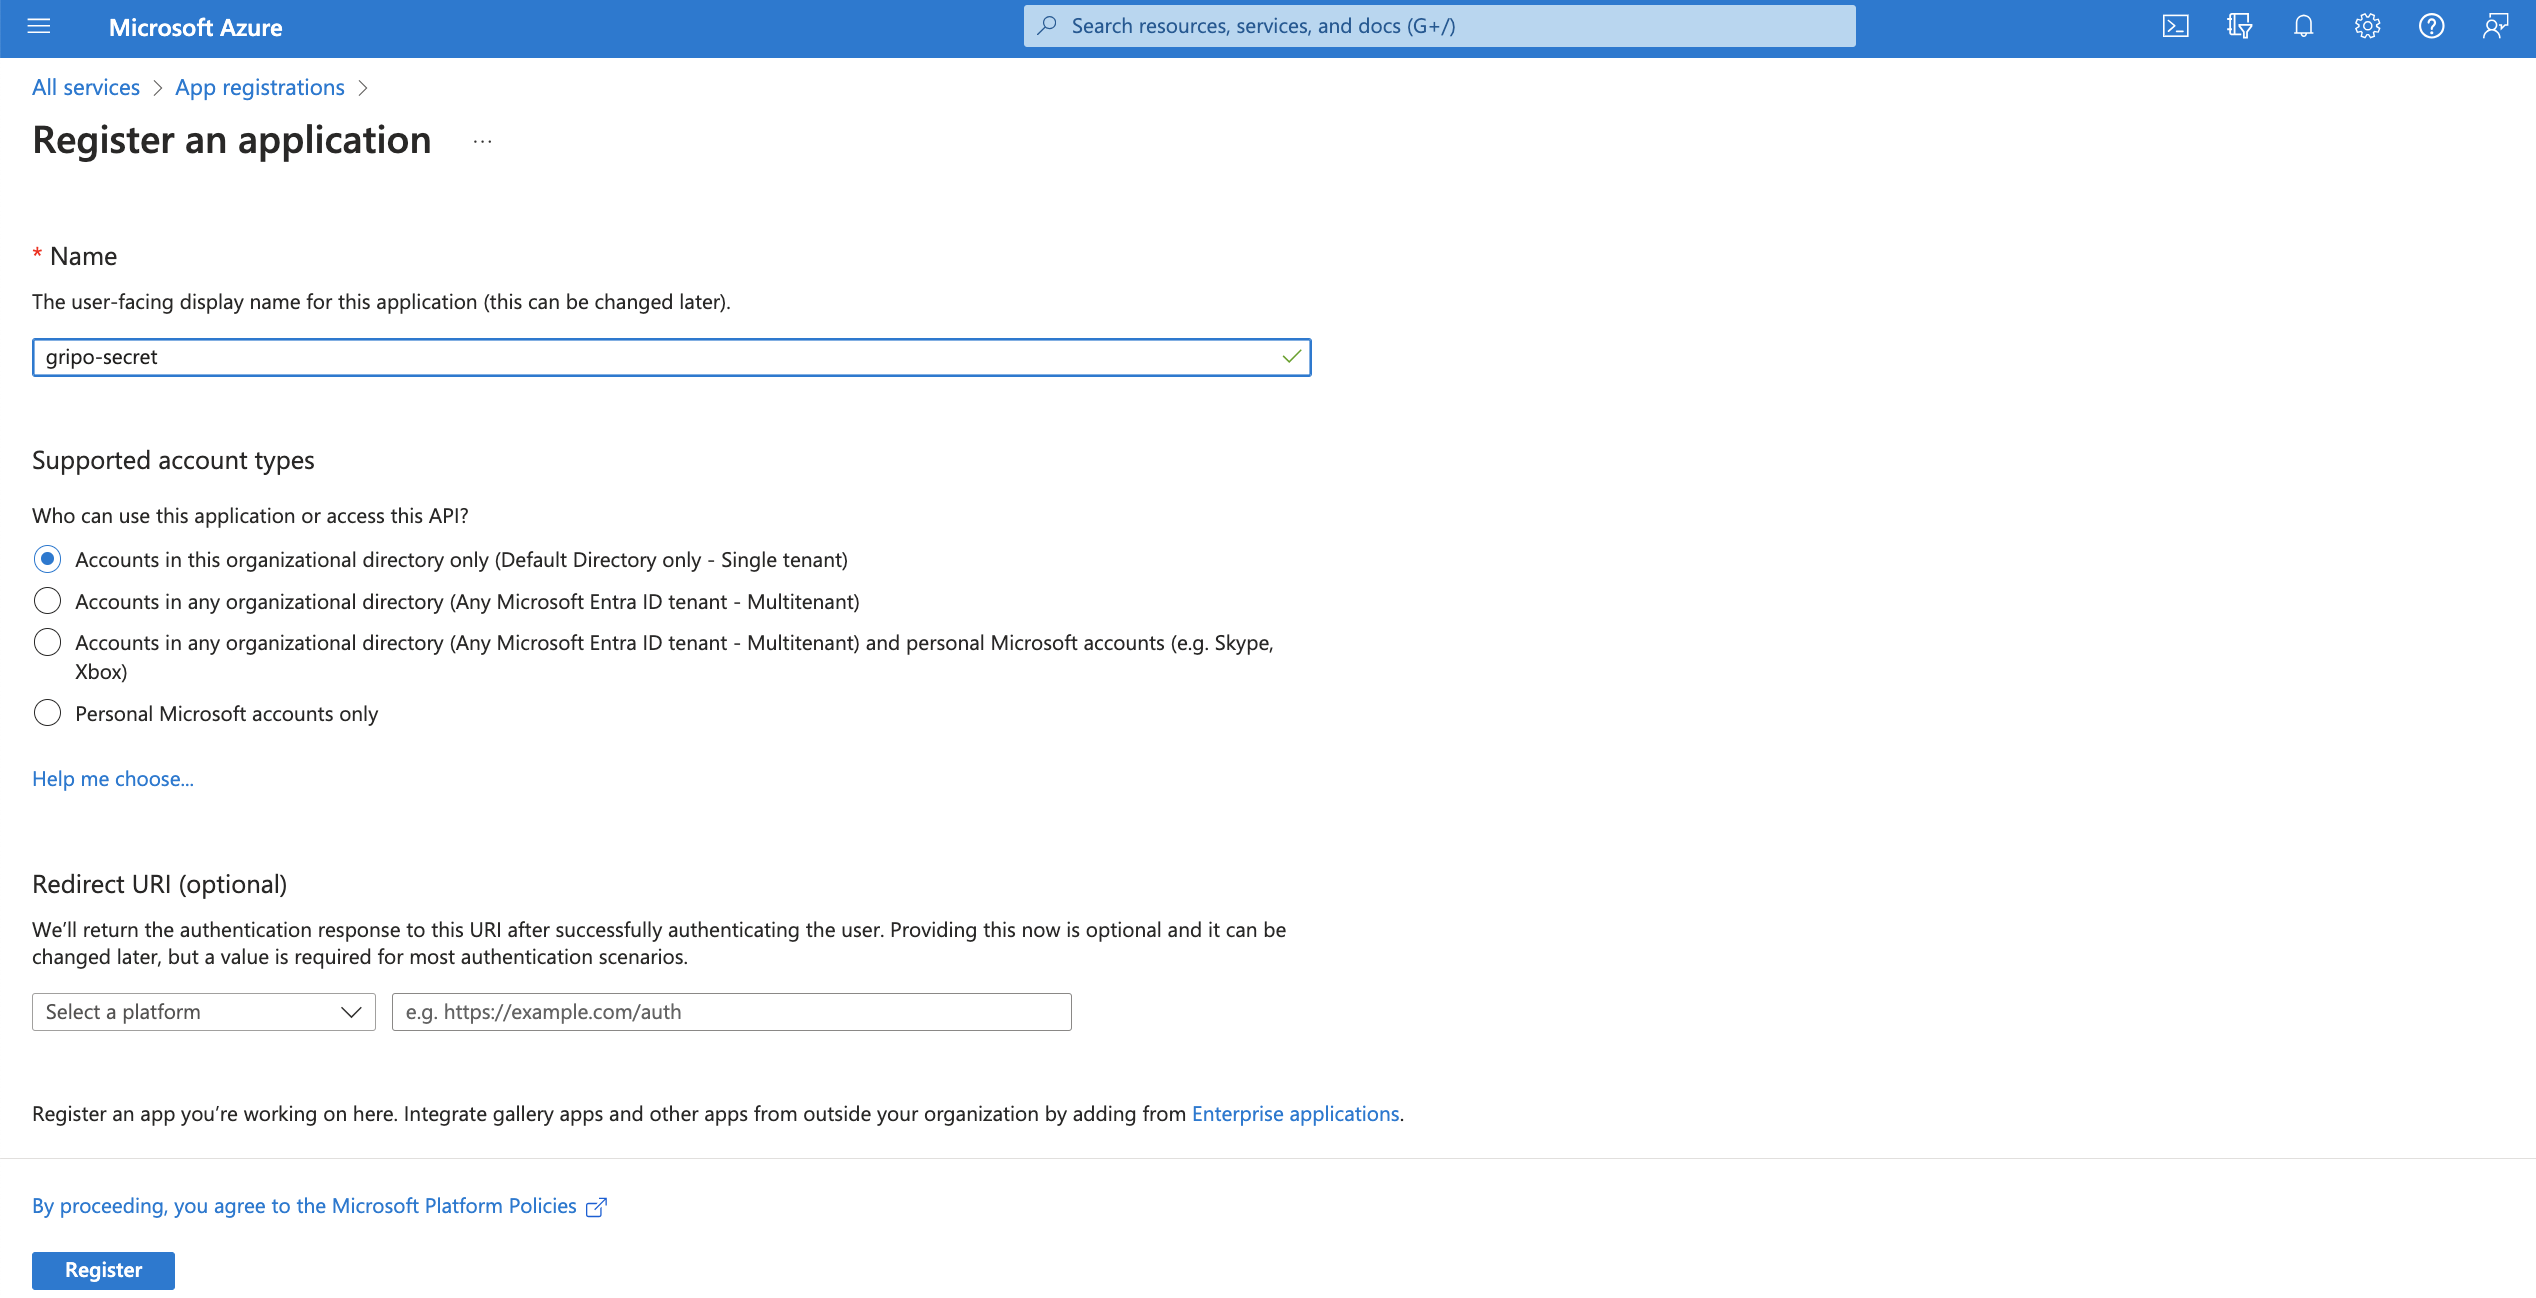The height and width of the screenshot is (1298, 2536).
Task: Expand the Select a platform dropdown
Action: point(203,1012)
